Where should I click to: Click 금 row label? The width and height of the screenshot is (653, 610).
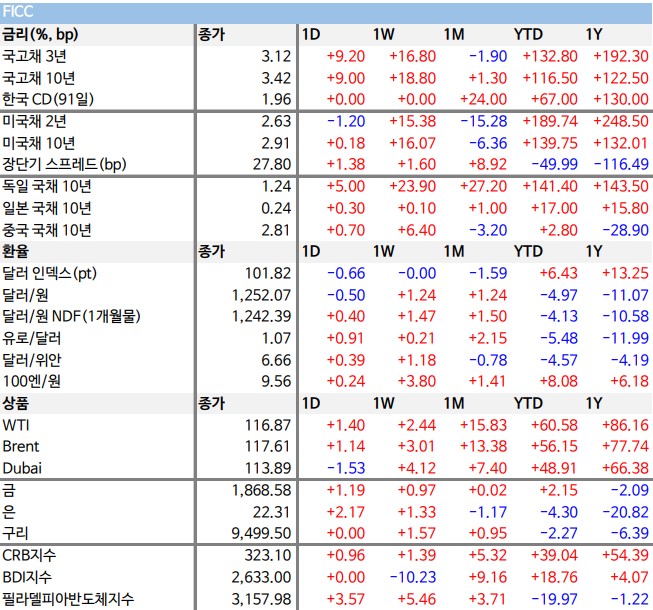tap(9, 490)
